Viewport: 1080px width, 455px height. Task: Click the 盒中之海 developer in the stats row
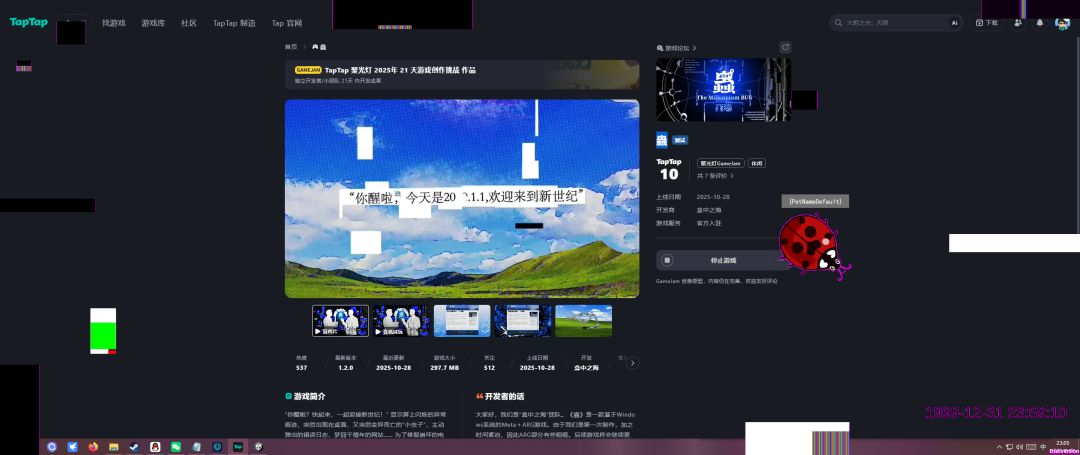(x=586, y=368)
